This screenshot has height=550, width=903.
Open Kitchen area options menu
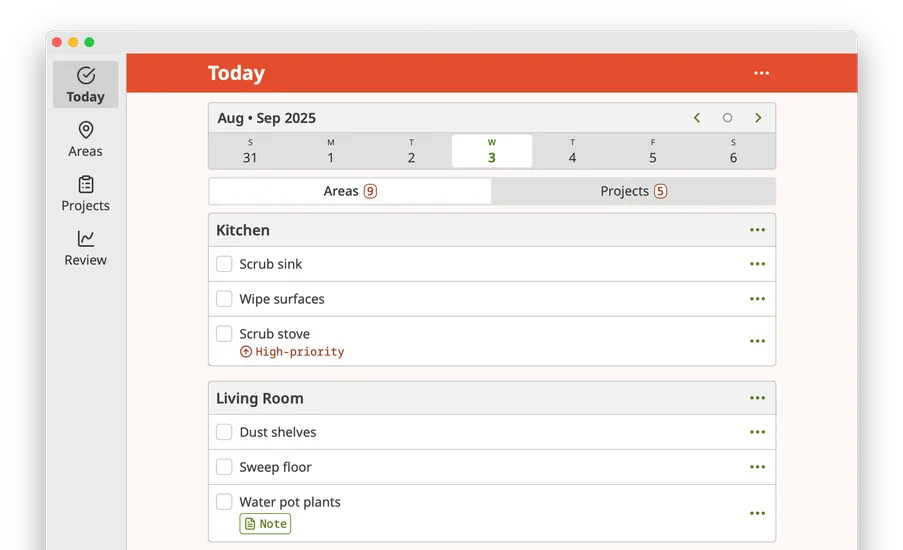[x=757, y=230]
